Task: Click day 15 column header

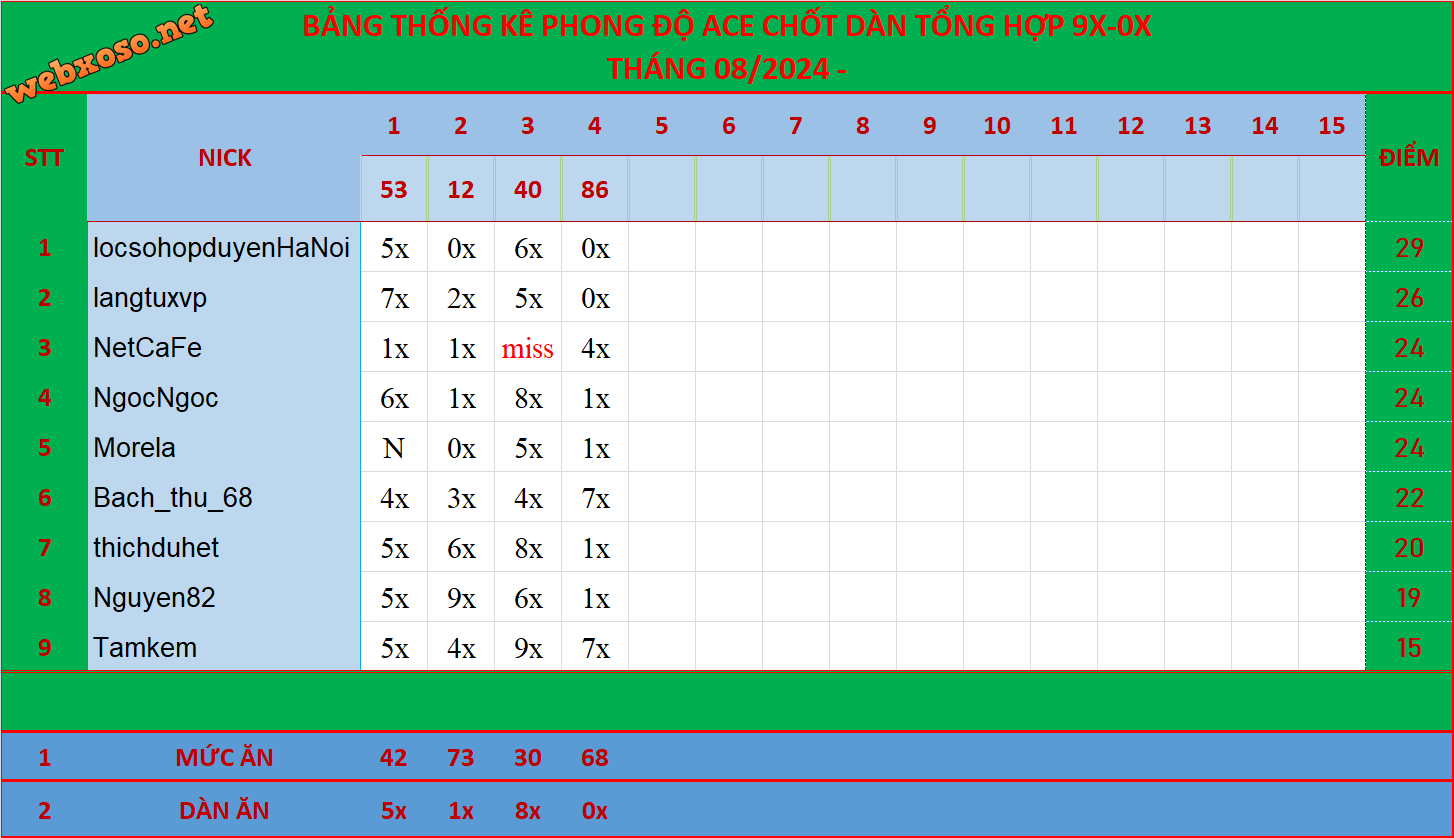Action: (x=1332, y=125)
